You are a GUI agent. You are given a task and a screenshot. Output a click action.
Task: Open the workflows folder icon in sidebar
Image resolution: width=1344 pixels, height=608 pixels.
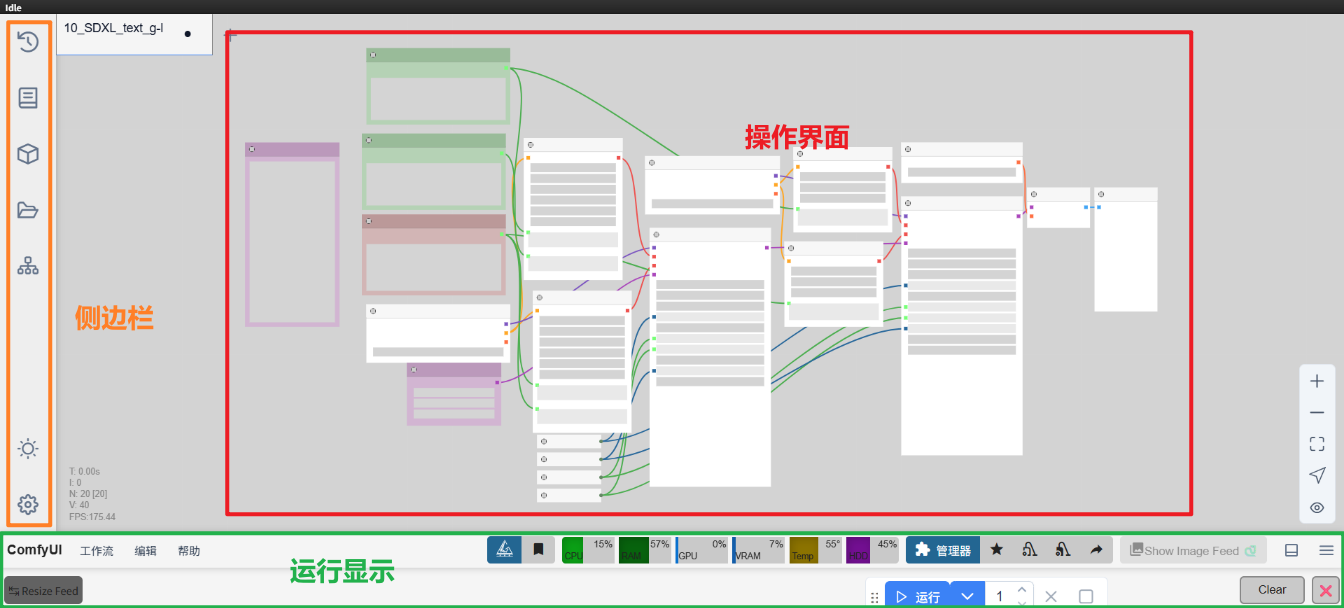pos(28,210)
